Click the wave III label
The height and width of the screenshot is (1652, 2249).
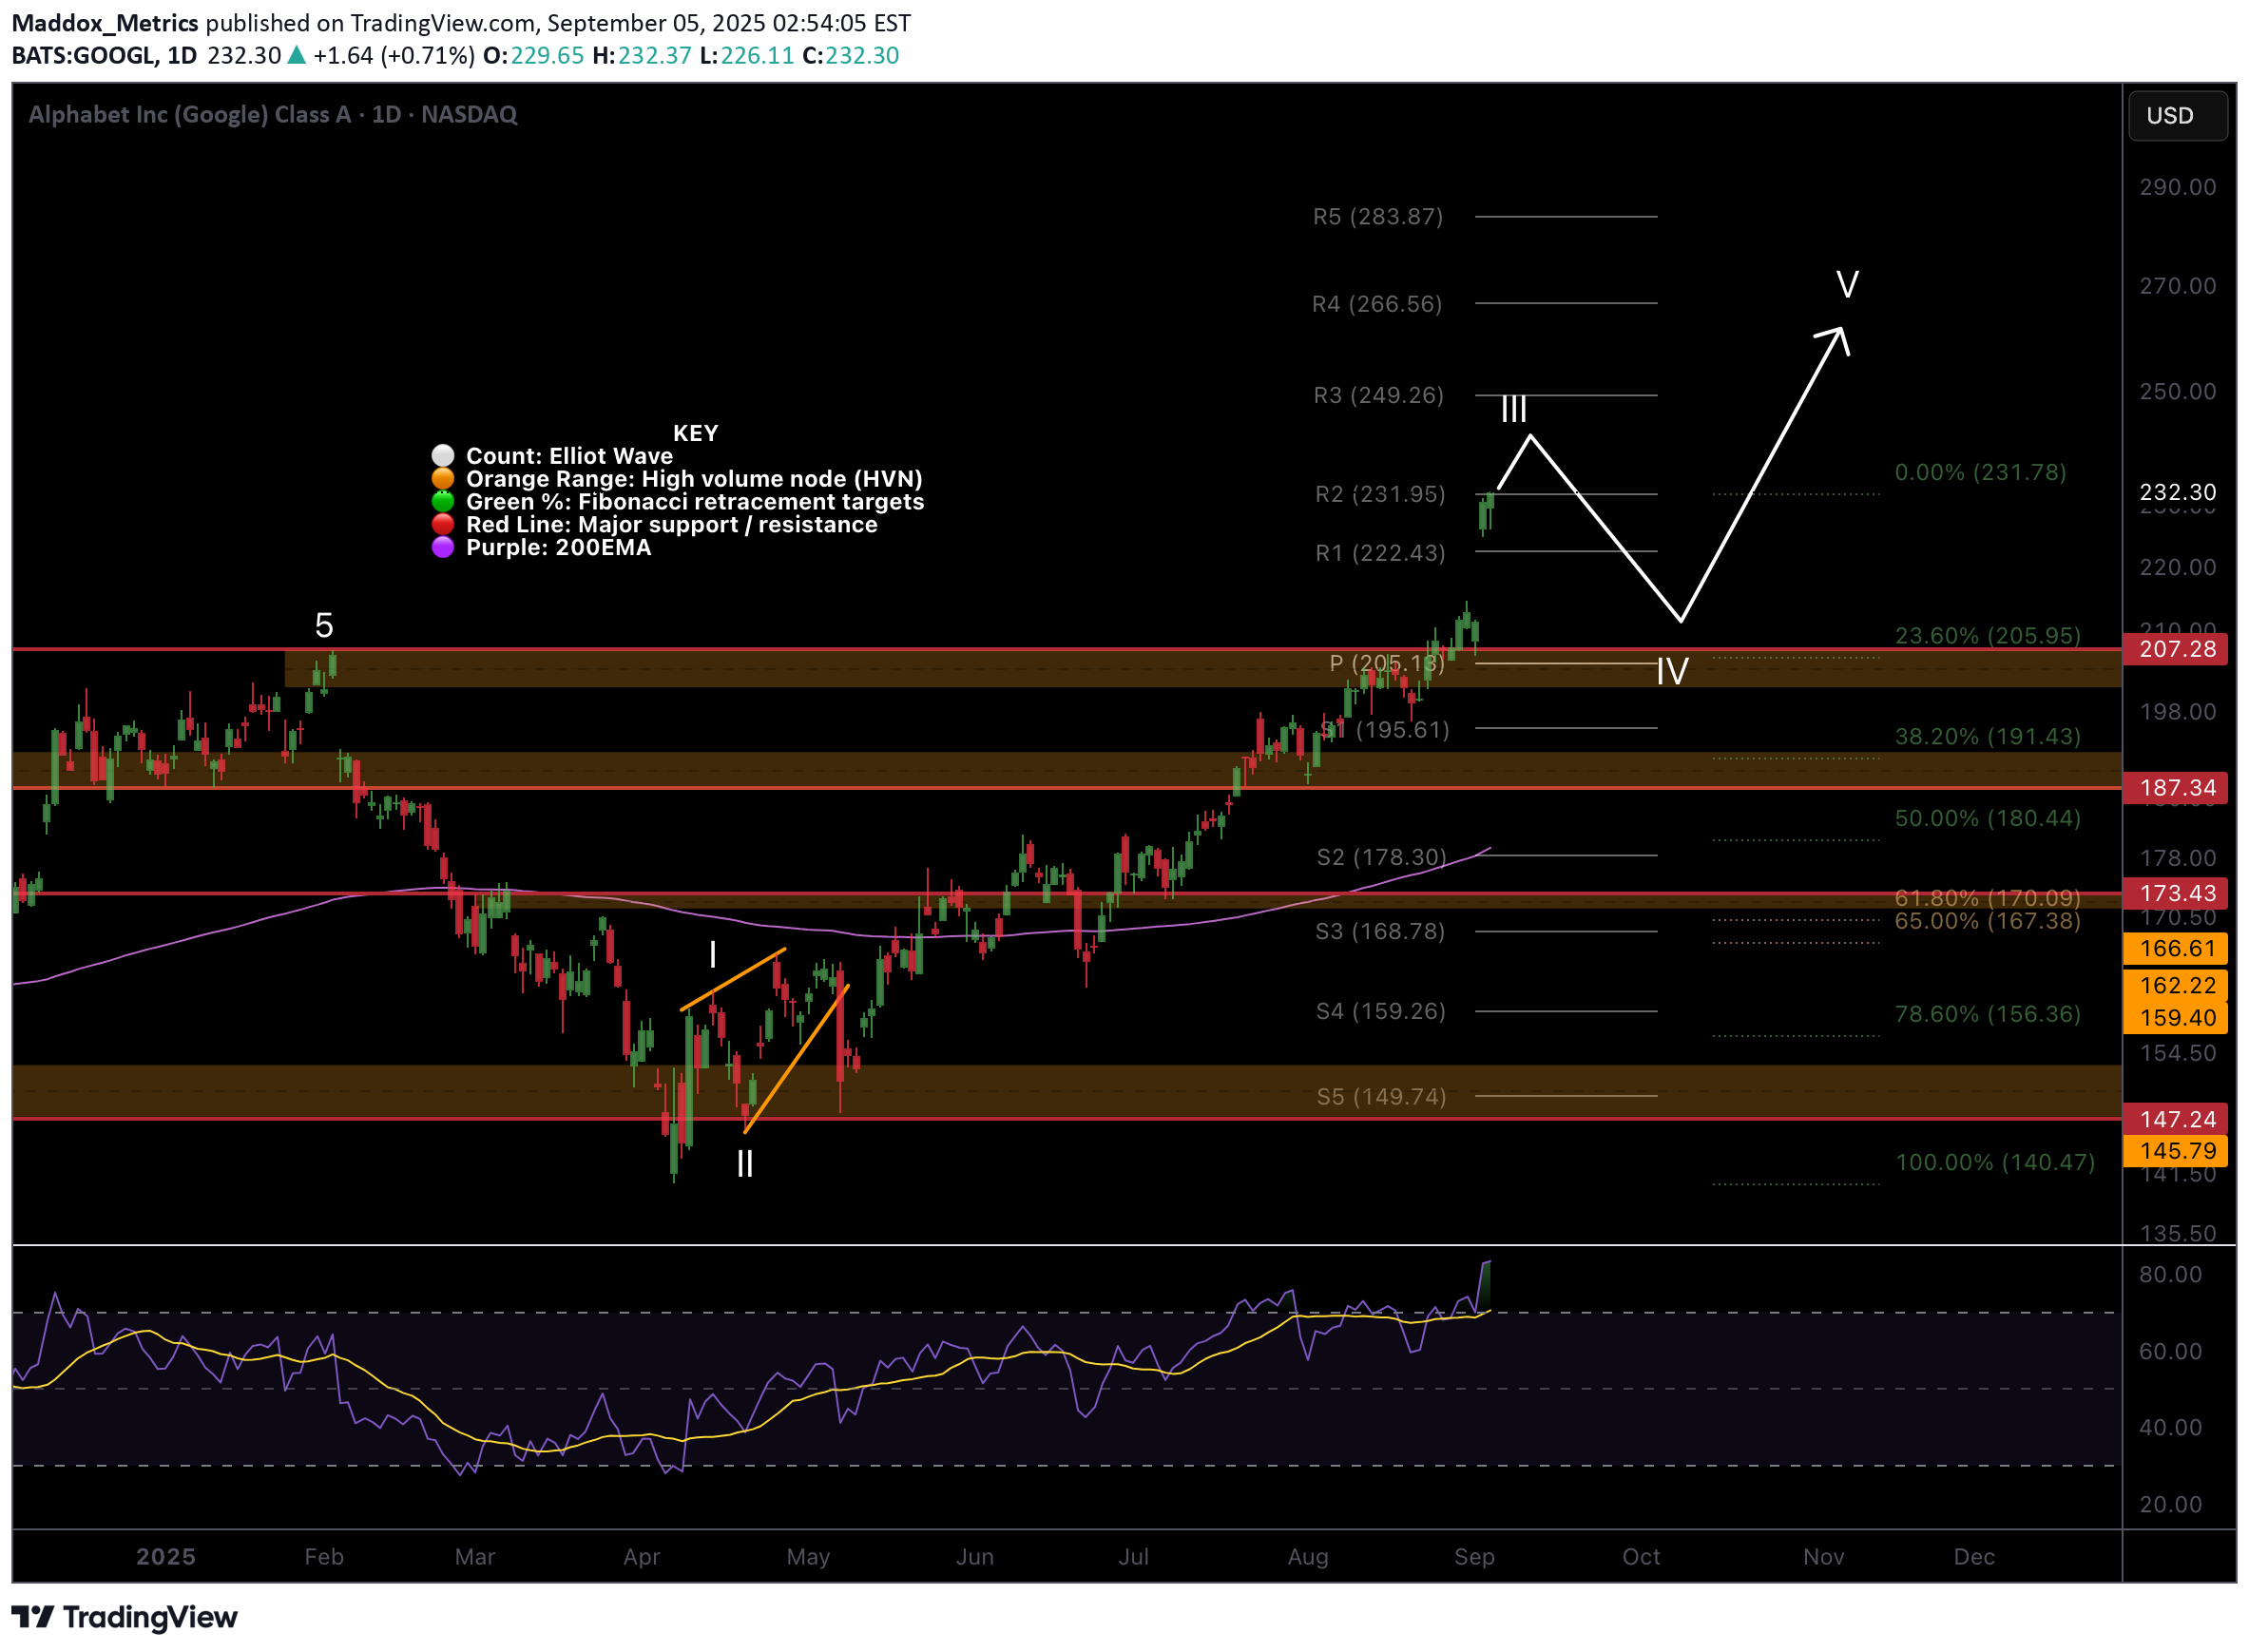[1513, 409]
